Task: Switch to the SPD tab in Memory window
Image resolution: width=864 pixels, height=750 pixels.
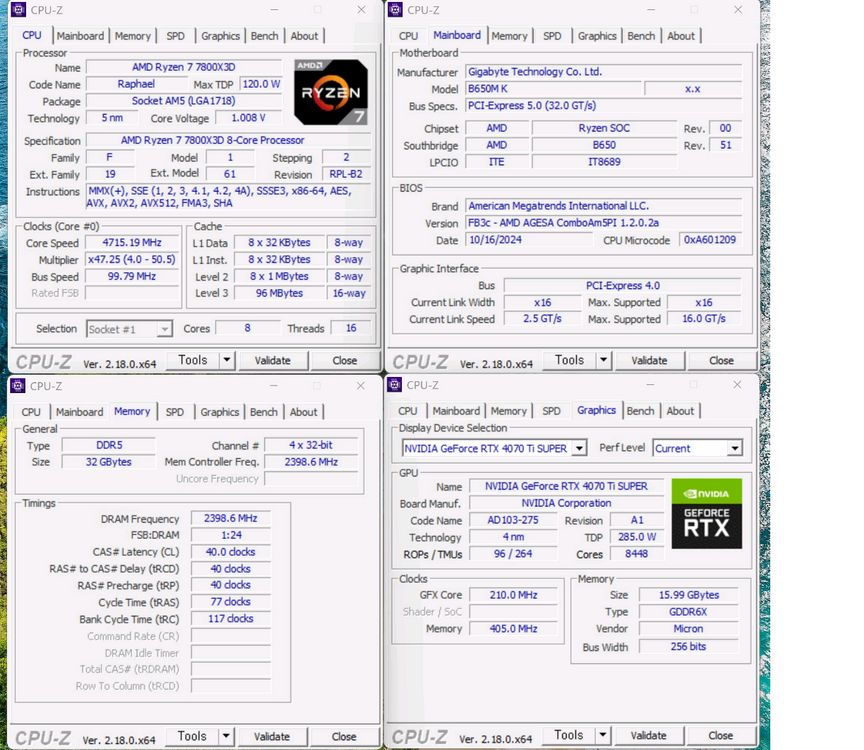Action: point(175,411)
